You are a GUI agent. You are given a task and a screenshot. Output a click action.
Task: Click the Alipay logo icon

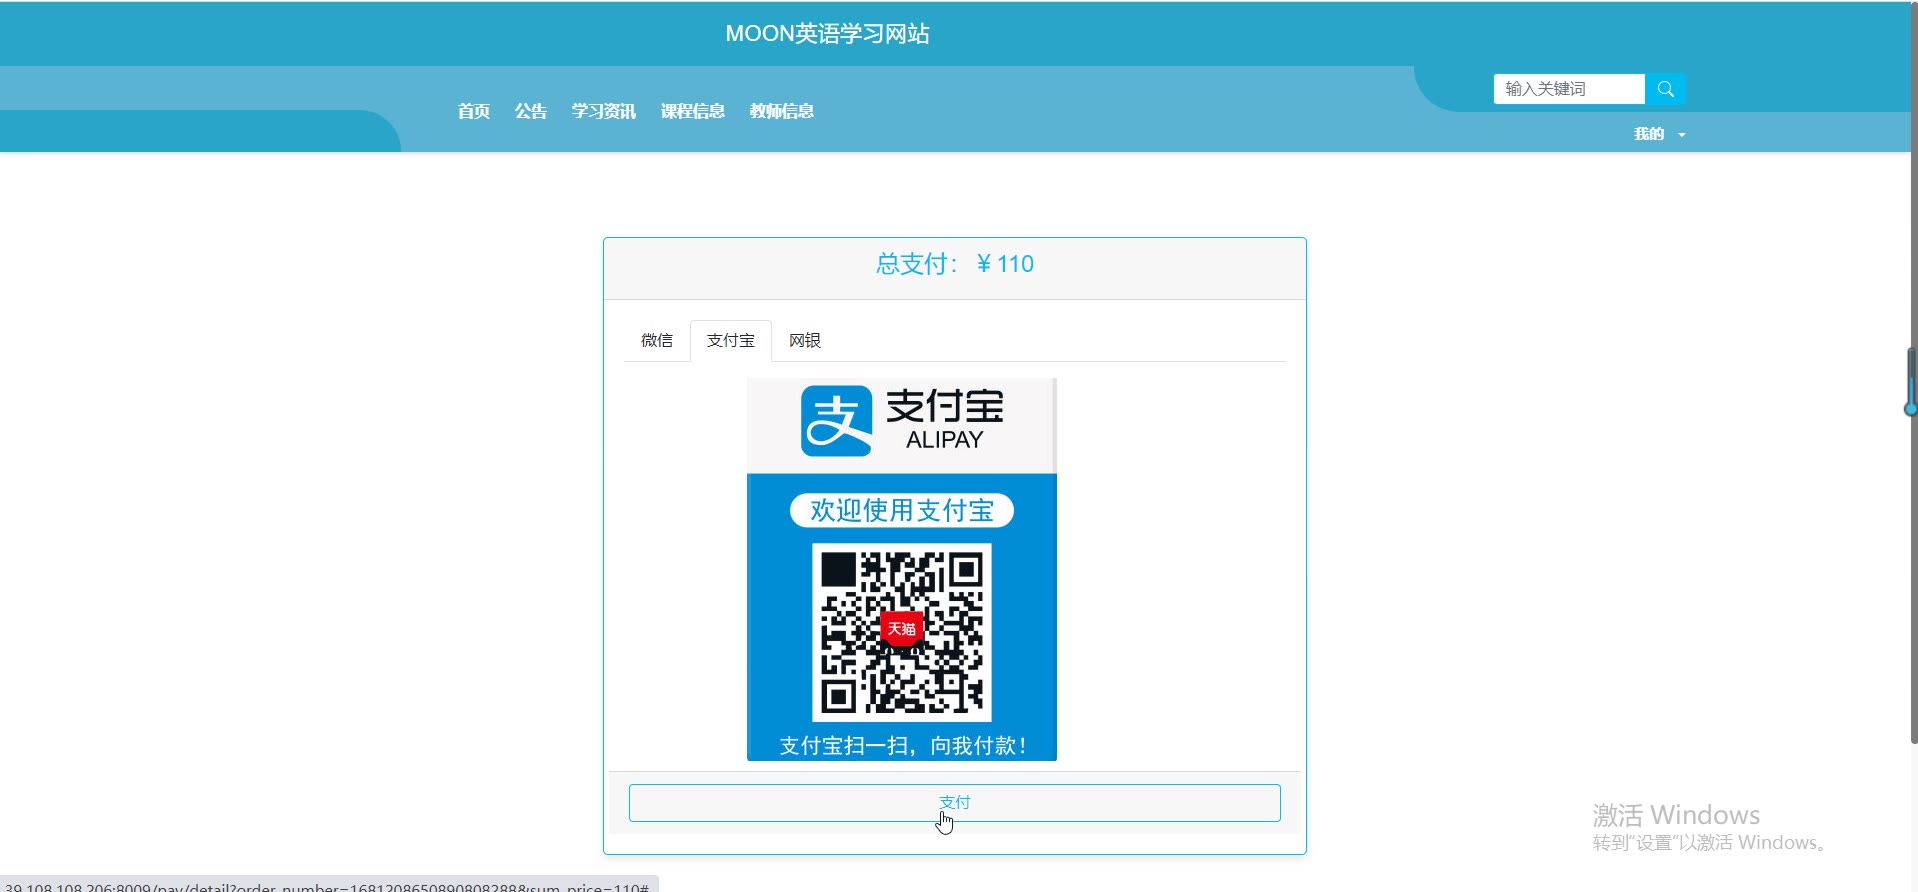pos(836,421)
